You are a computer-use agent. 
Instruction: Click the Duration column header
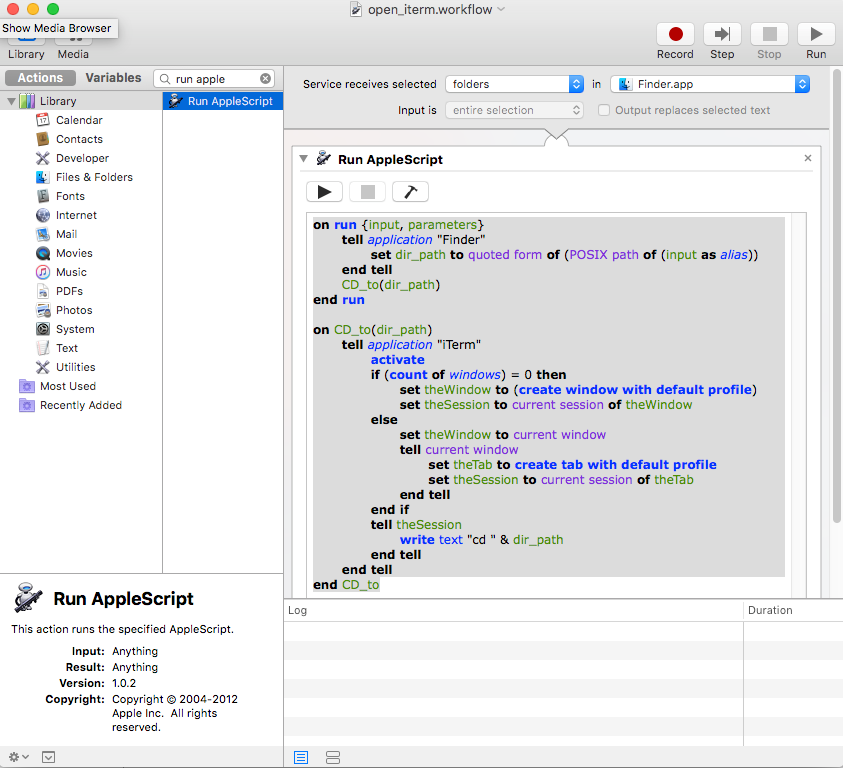click(794, 610)
